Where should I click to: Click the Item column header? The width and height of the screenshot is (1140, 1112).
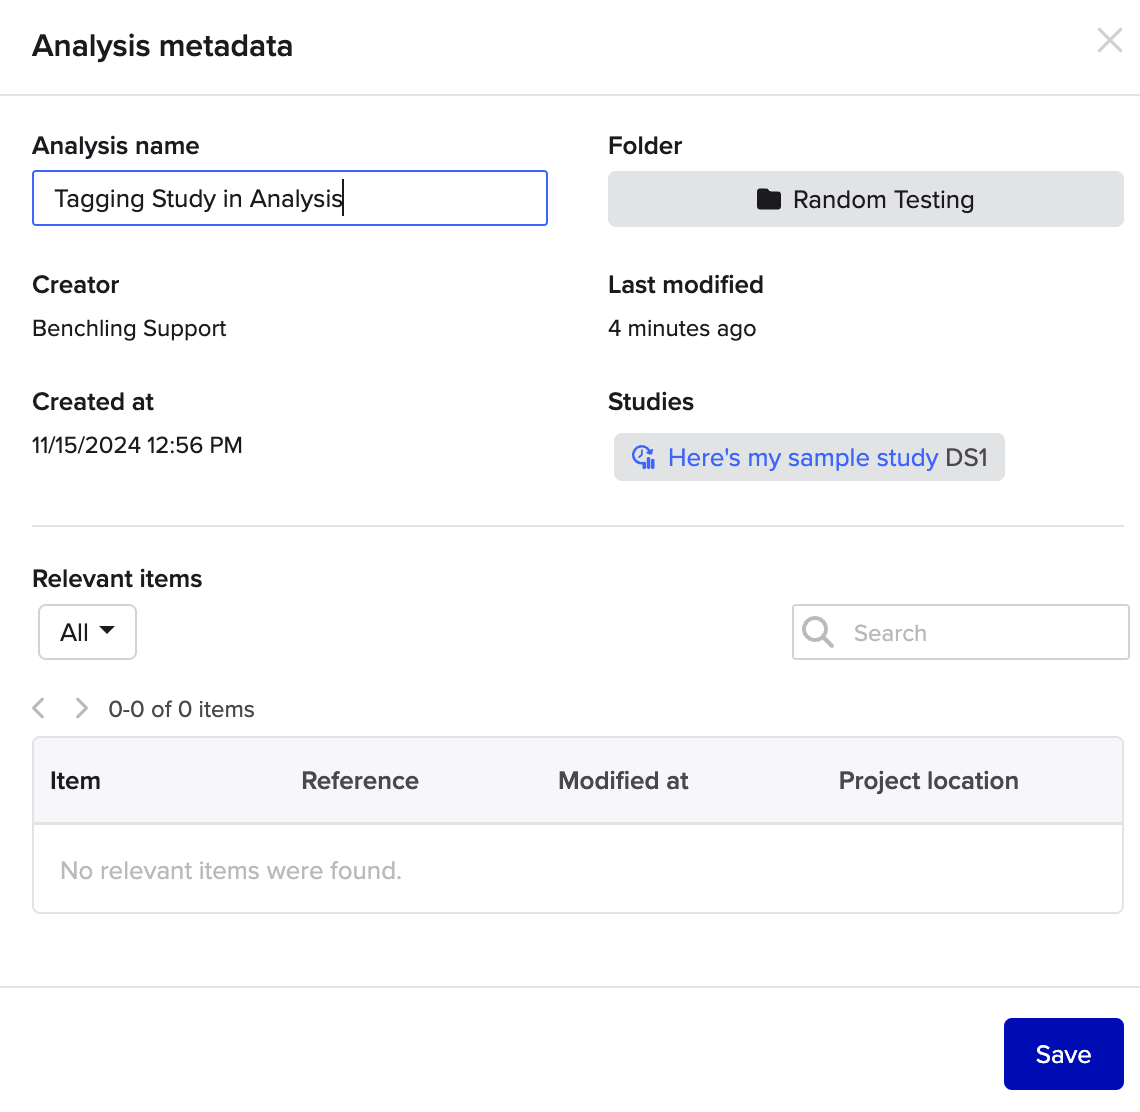[76, 781]
